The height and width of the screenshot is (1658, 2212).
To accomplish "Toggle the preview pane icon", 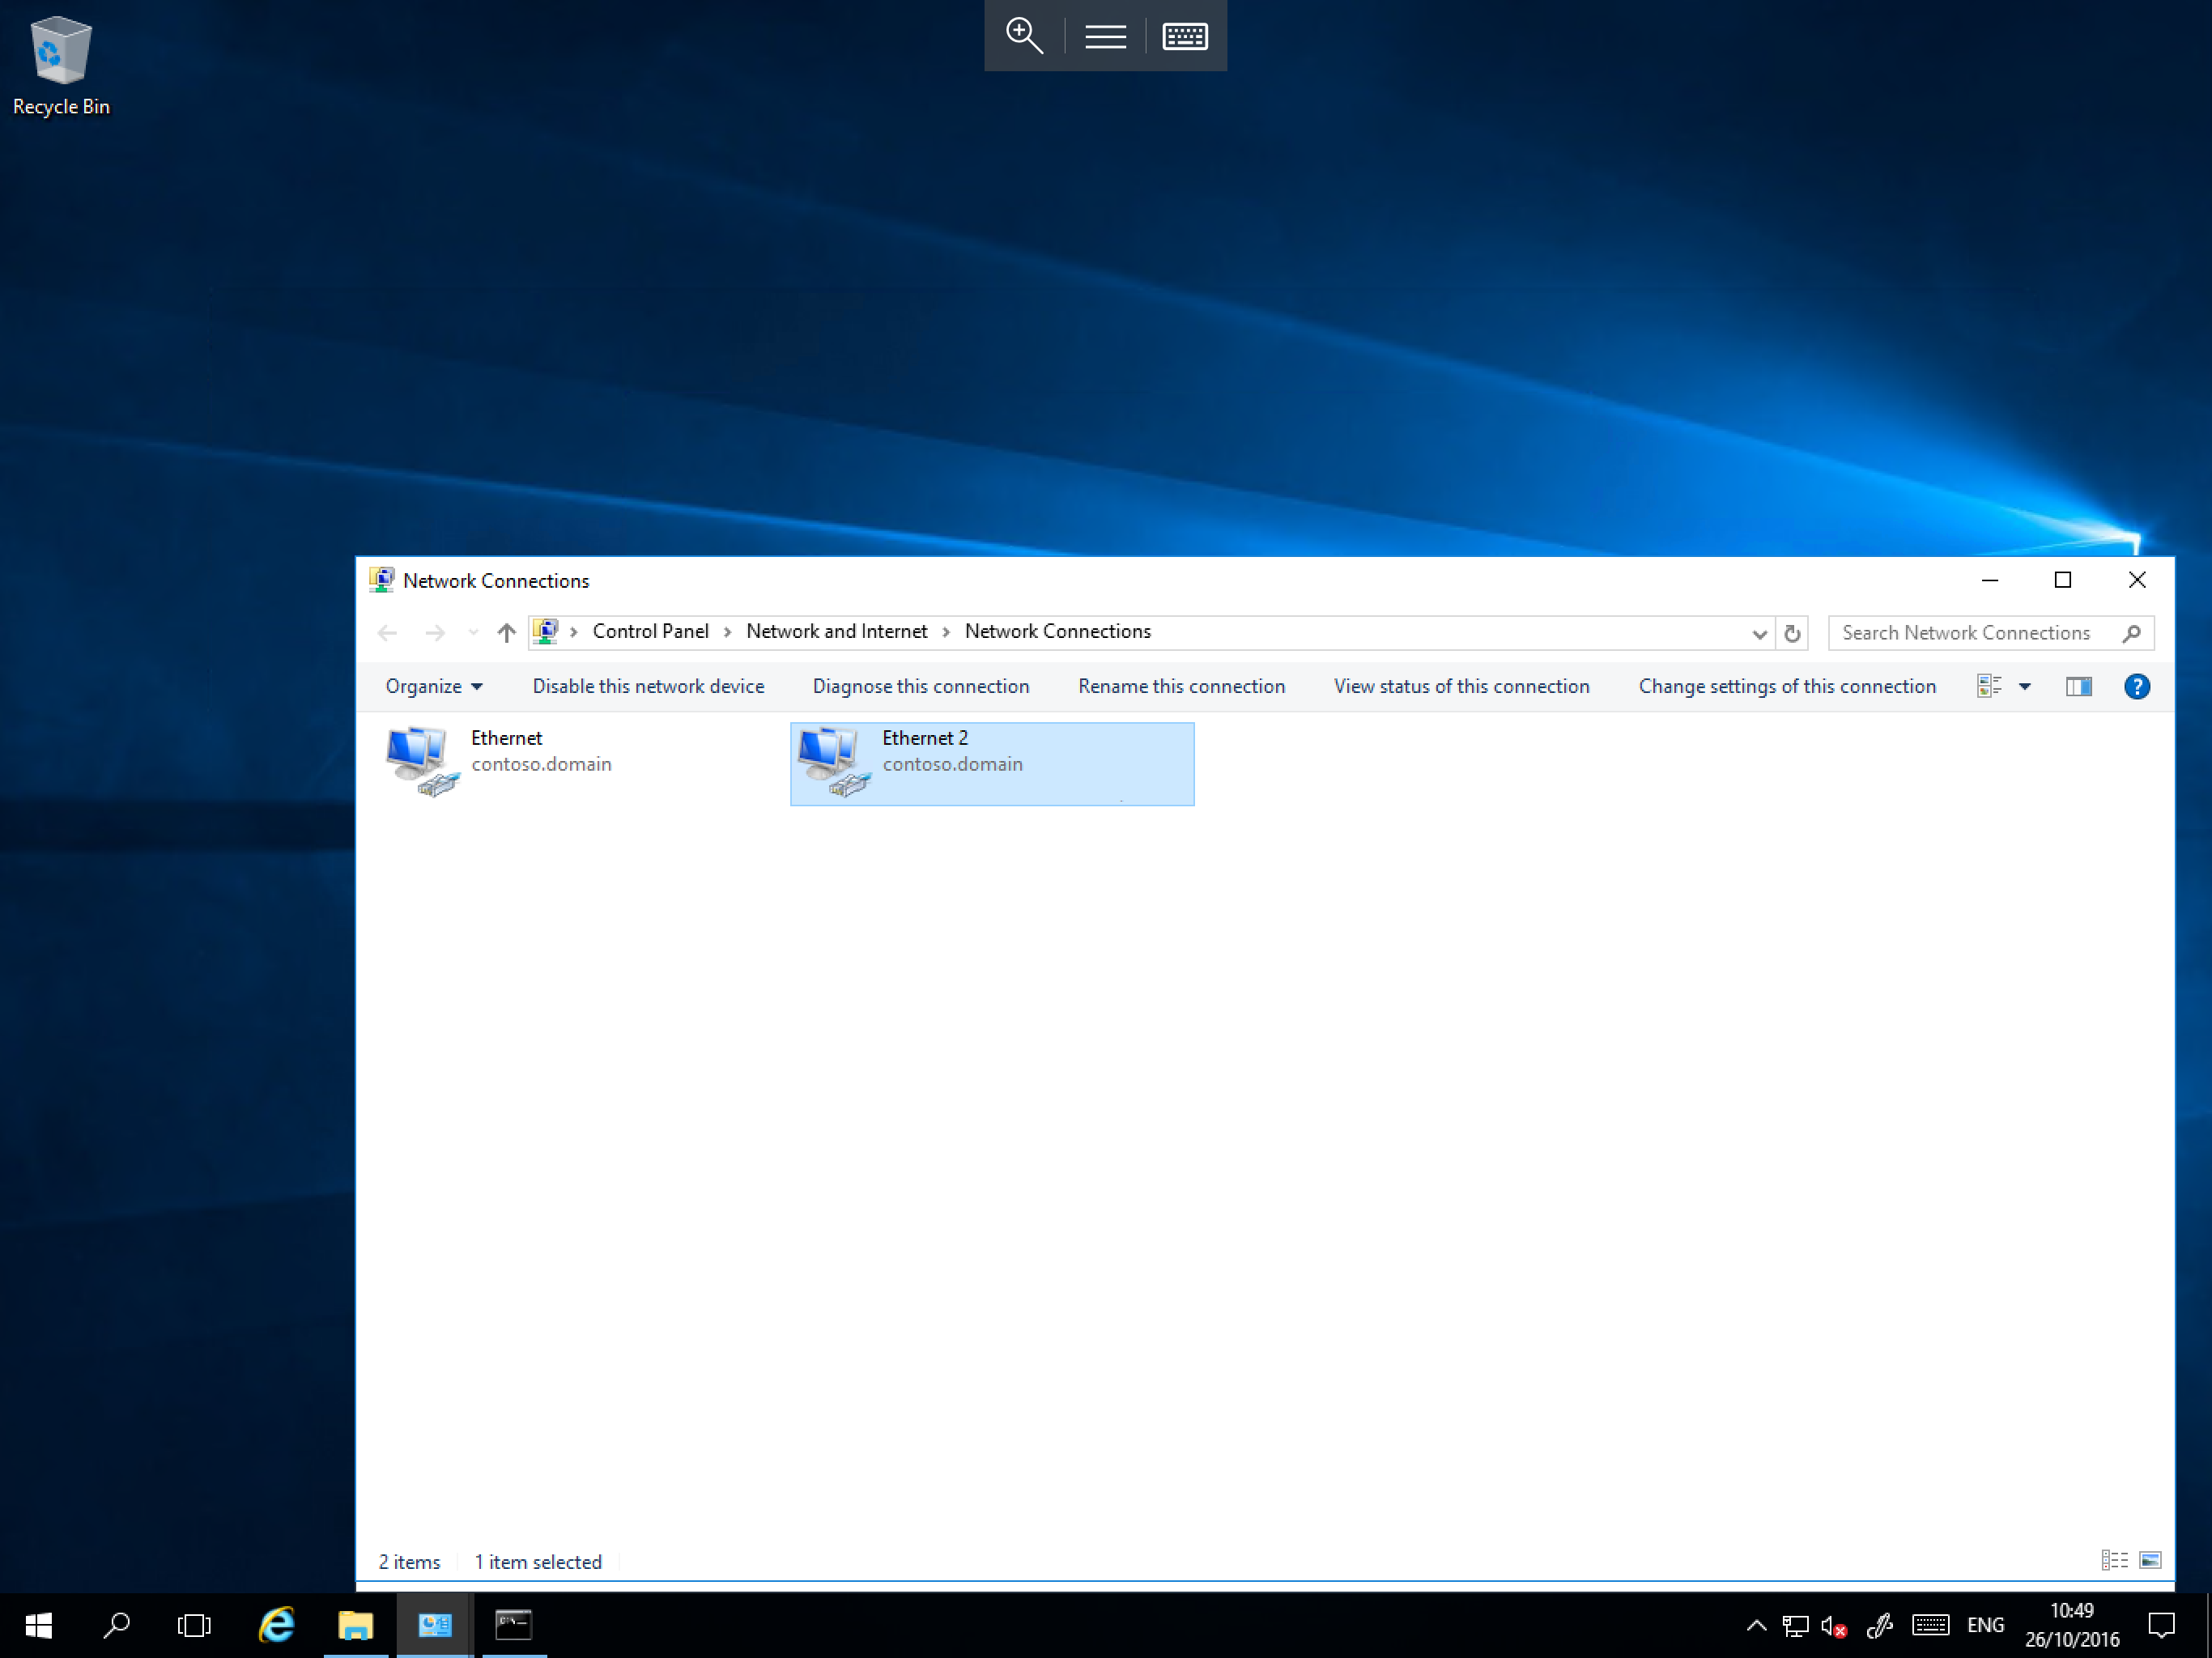I will click(x=2078, y=686).
